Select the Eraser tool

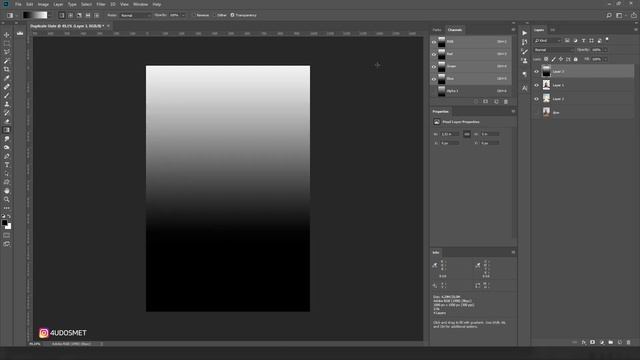point(7,121)
